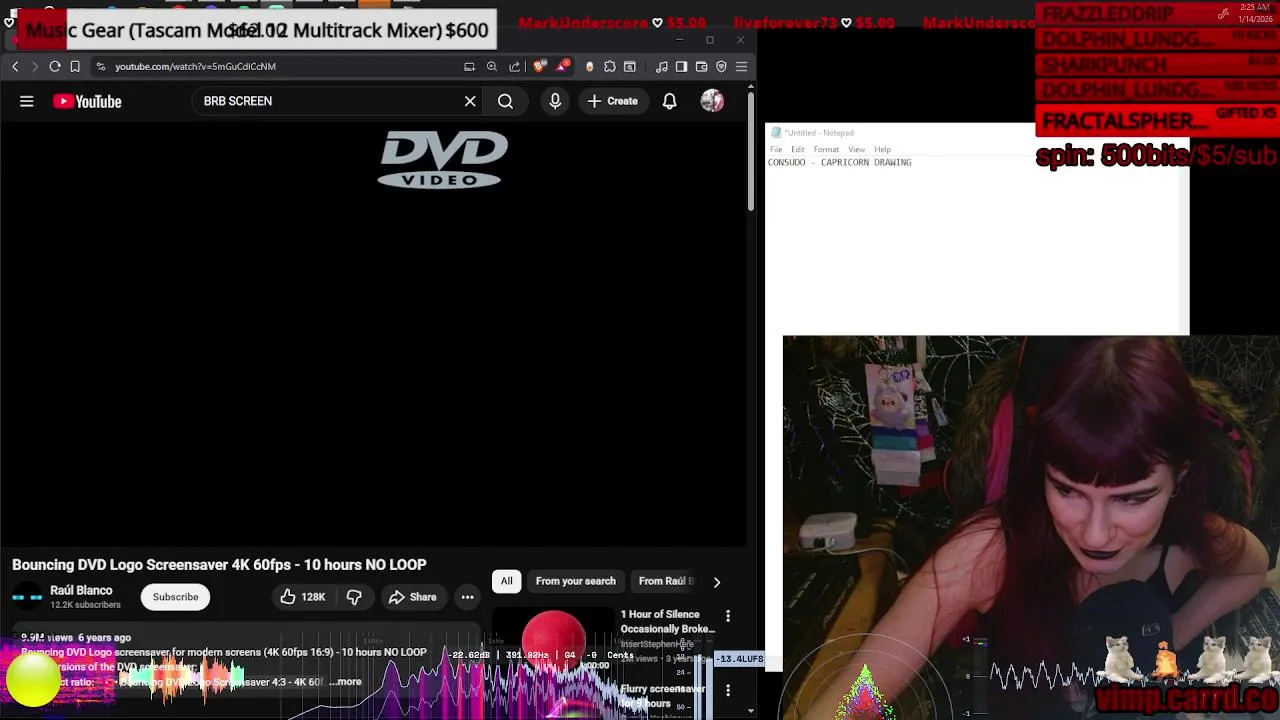Screen dimensions: 1280x720
Task: Open the Brave wallet icon
Action: (701, 66)
